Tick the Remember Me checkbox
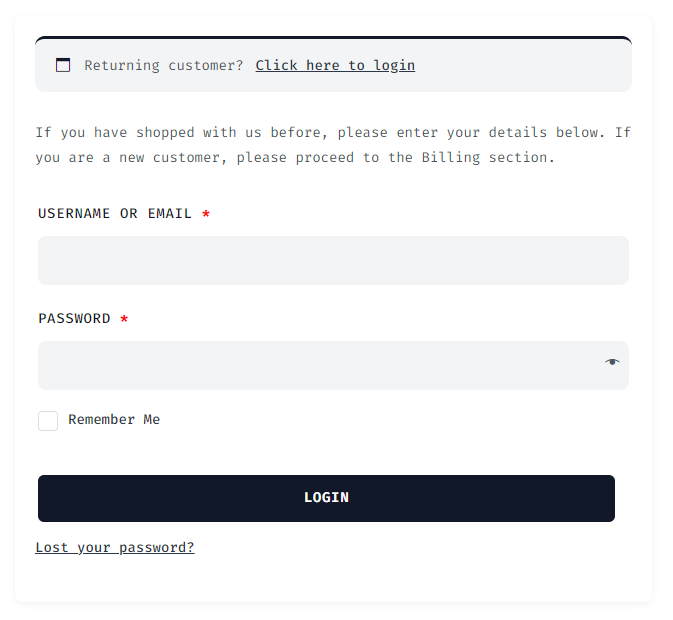The width and height of the screenshot is (673, 620). click(x=48, y=421)
